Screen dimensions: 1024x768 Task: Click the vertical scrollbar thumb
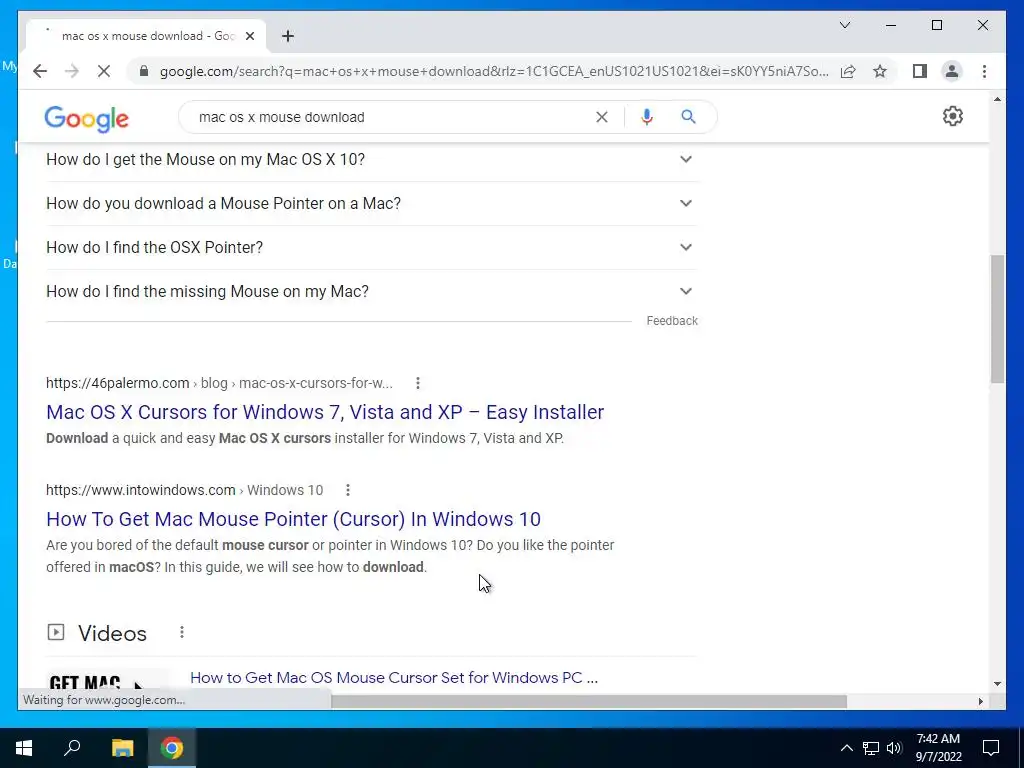point(997,319)
